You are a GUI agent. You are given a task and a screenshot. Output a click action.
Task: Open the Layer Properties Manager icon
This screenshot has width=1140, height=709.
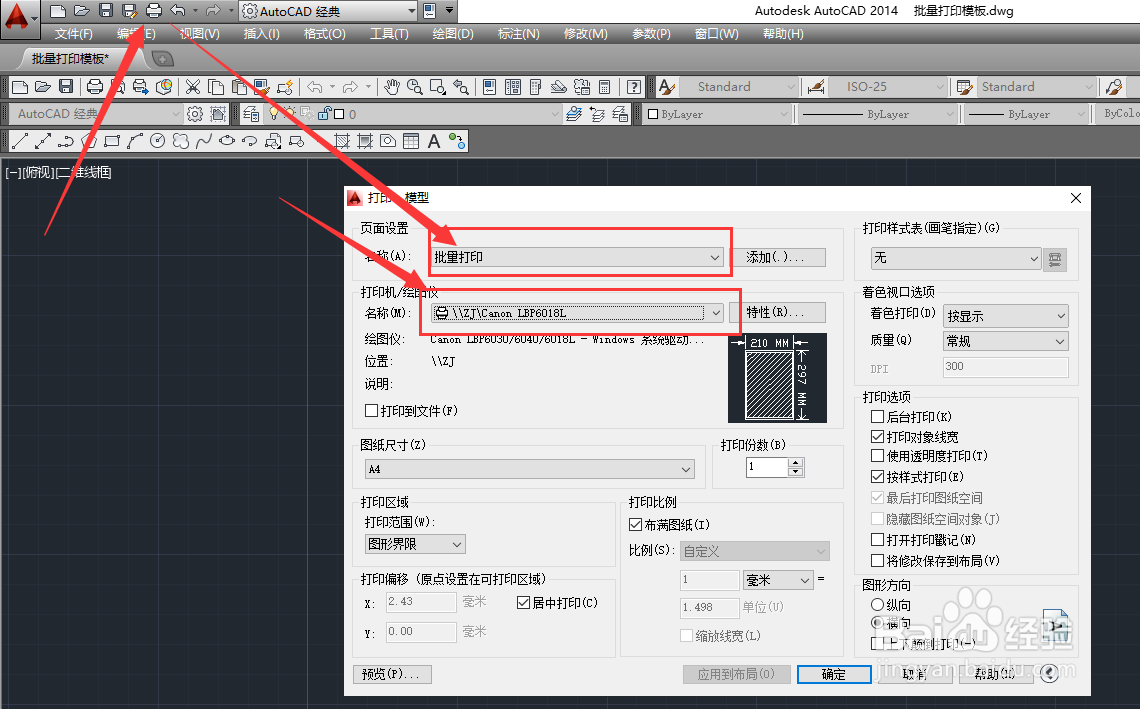tap(252, 114)
